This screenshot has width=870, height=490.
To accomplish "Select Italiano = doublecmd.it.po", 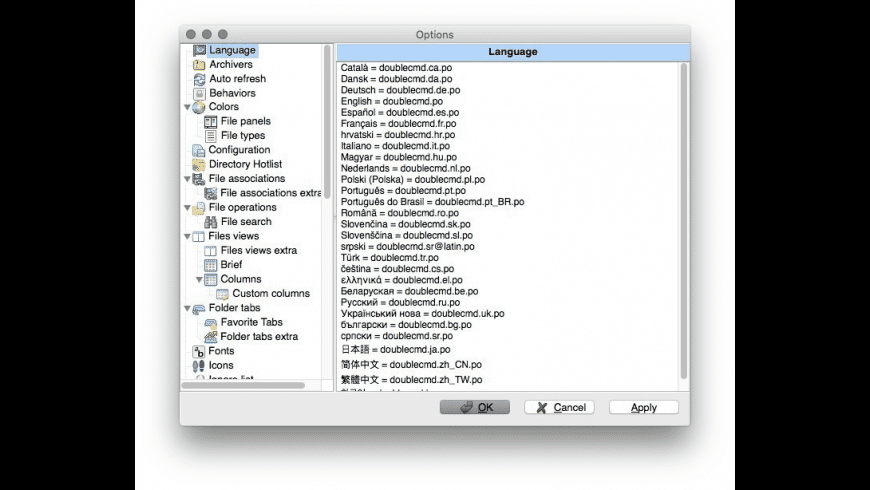I will pyautogui.click(x=395, y=146).
